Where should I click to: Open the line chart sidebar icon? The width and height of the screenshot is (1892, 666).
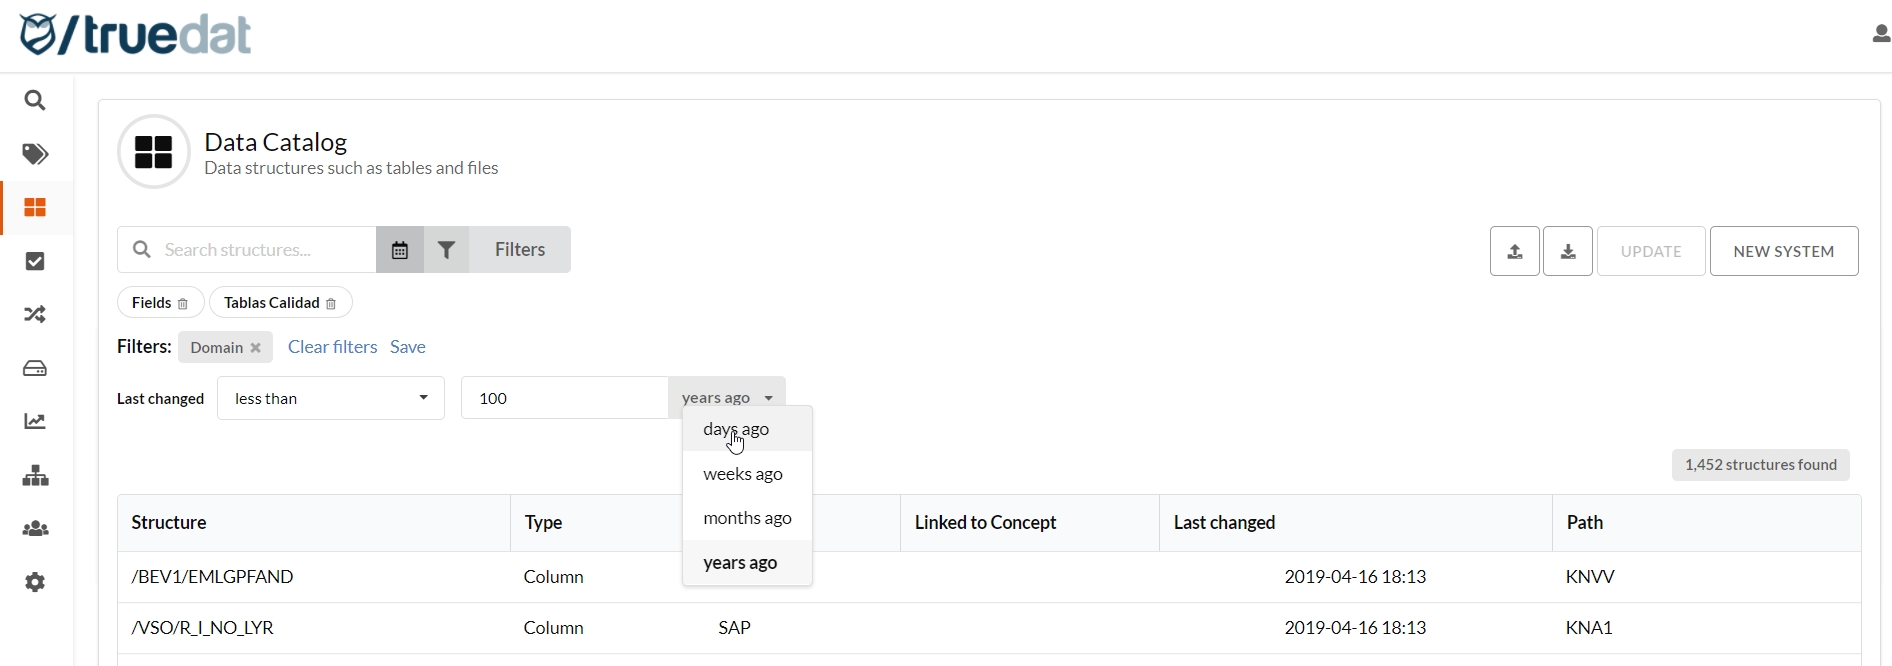tap(35, 422)
